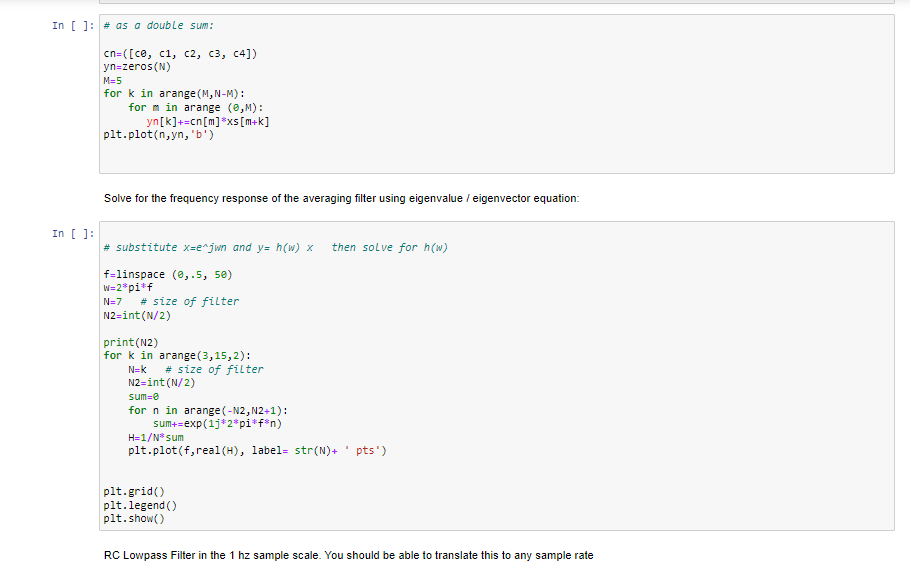Click the 'yn=zeros(N)' code line

pyautogui.click(x=137, y=67)
